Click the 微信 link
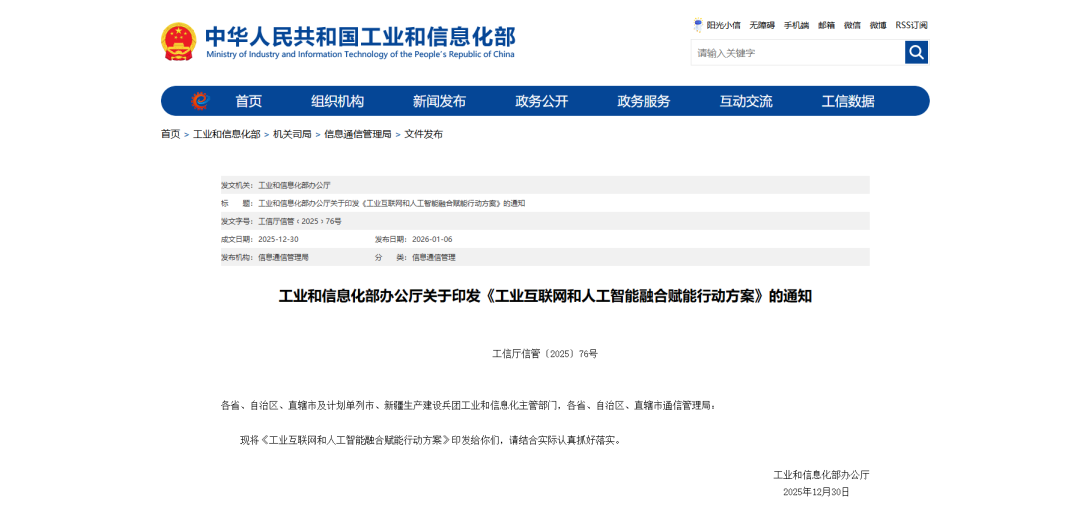Viewport: 1080px width, 509px height. 852,25
